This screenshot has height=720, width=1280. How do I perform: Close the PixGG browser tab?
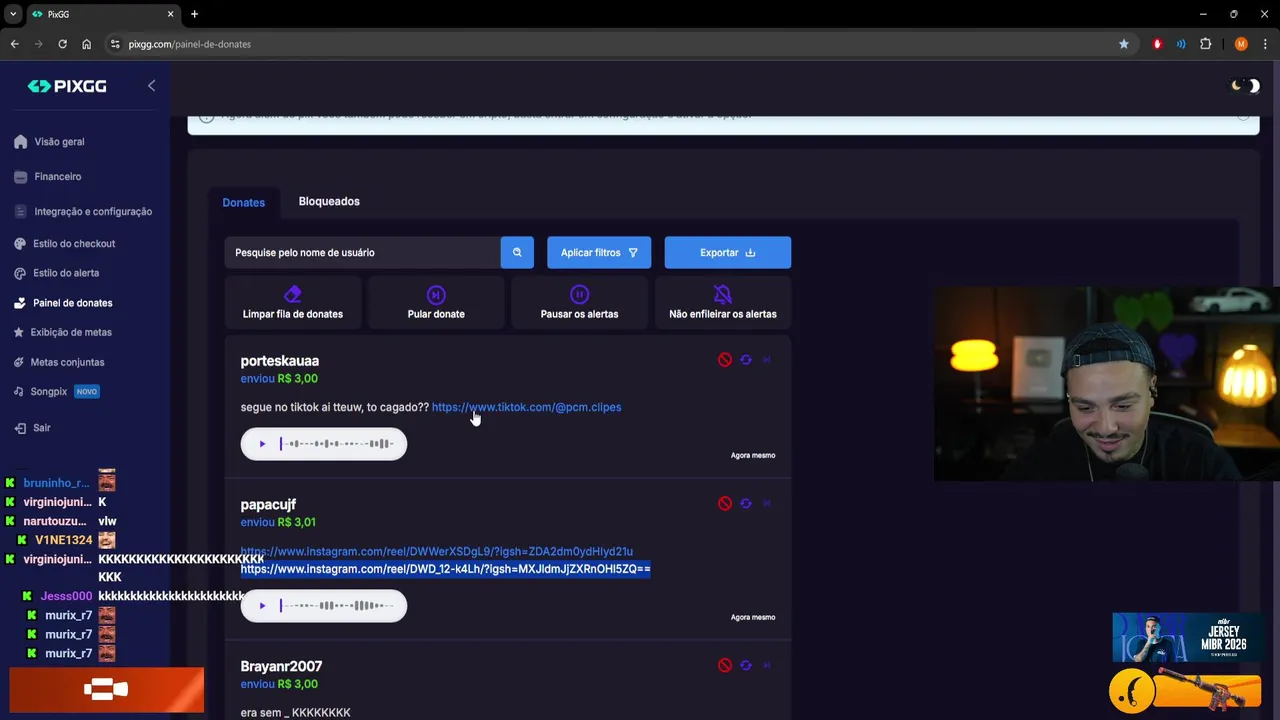171,14
